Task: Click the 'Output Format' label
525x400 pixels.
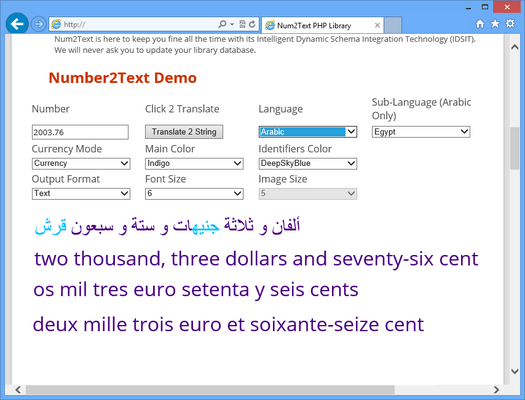Action: pos(66,179)
